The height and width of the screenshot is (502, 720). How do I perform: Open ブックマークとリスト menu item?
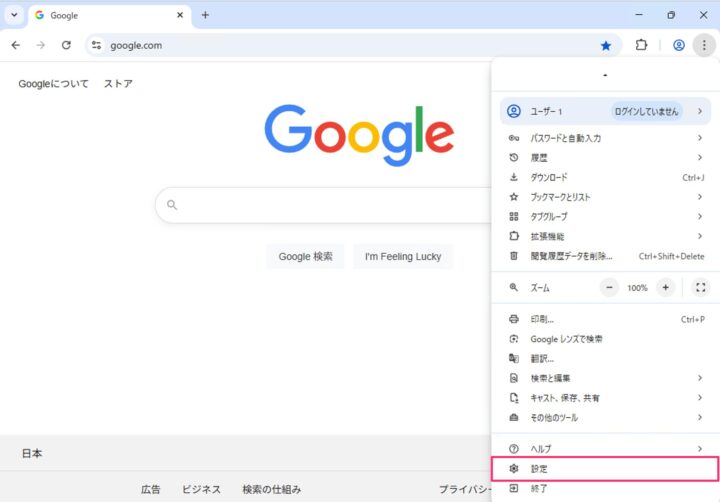point(605,197)
